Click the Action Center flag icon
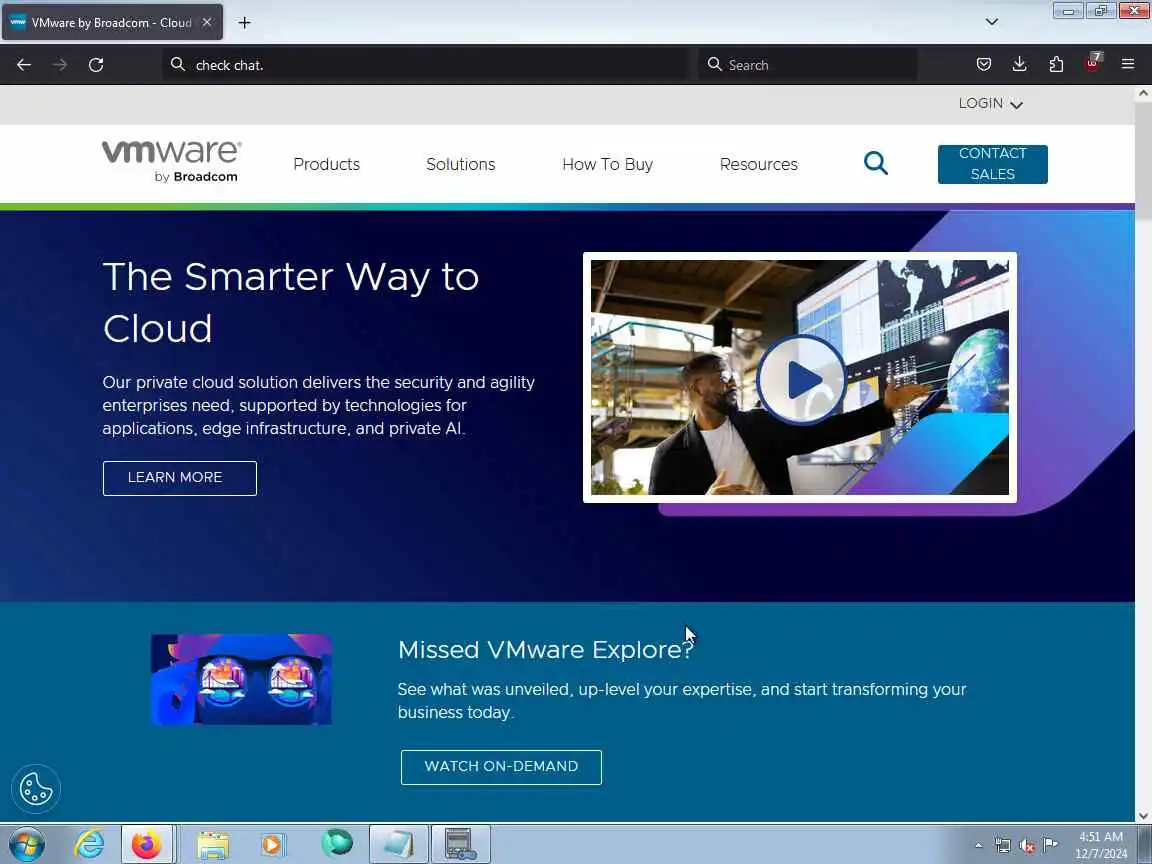 (1051, 845)
